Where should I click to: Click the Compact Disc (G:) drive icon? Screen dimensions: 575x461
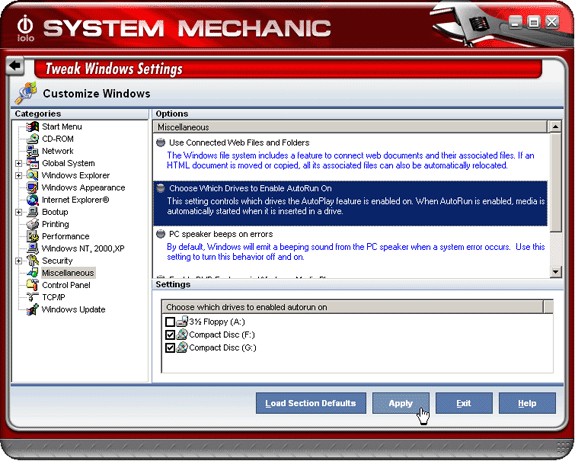click(x=182, y=347)
